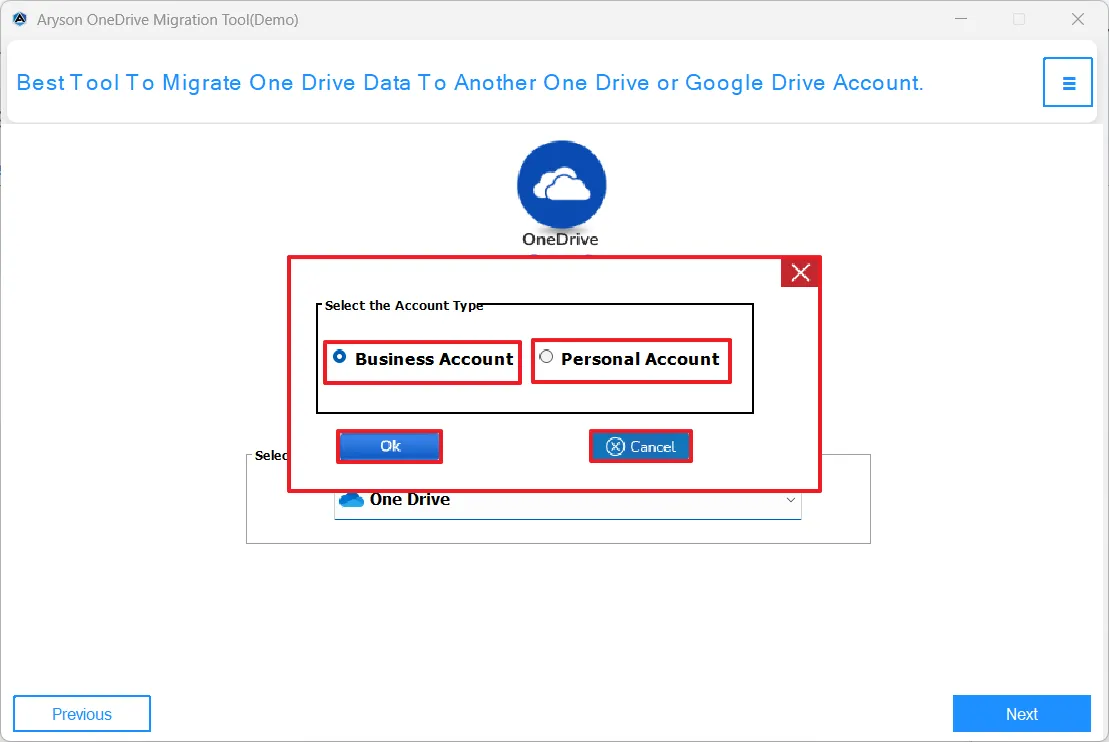The image size is (1109, 742).
Task: Click the Aryson app icon in title bar
Action: click(19, 20)
